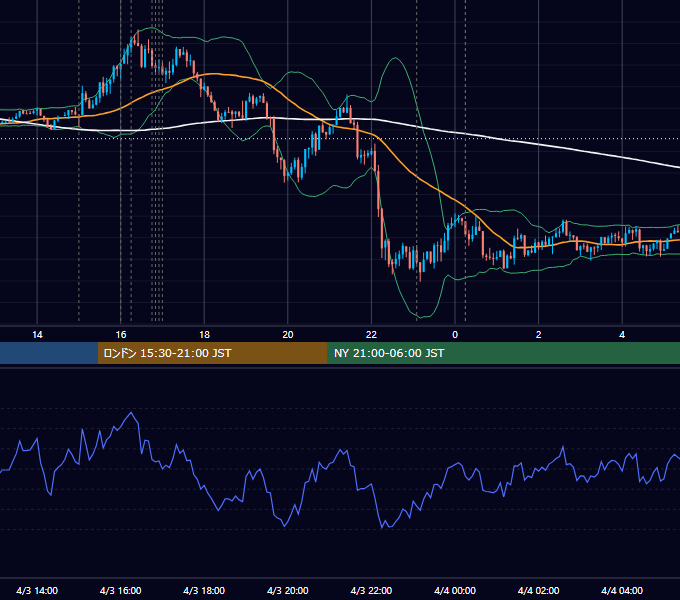Click the ロンドン 15:30-21:00 JST session bar

pos(212,353)
